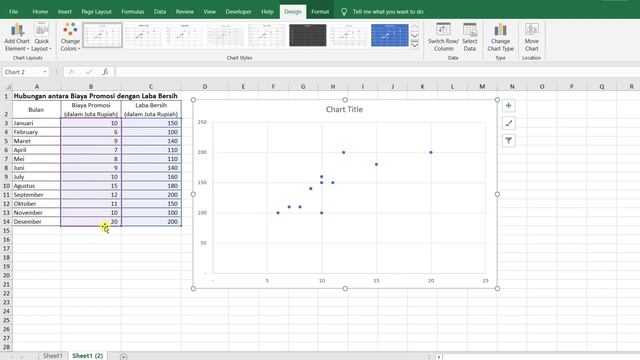Open the Developer tab
The image size is (640, 360).
[238, 12]
